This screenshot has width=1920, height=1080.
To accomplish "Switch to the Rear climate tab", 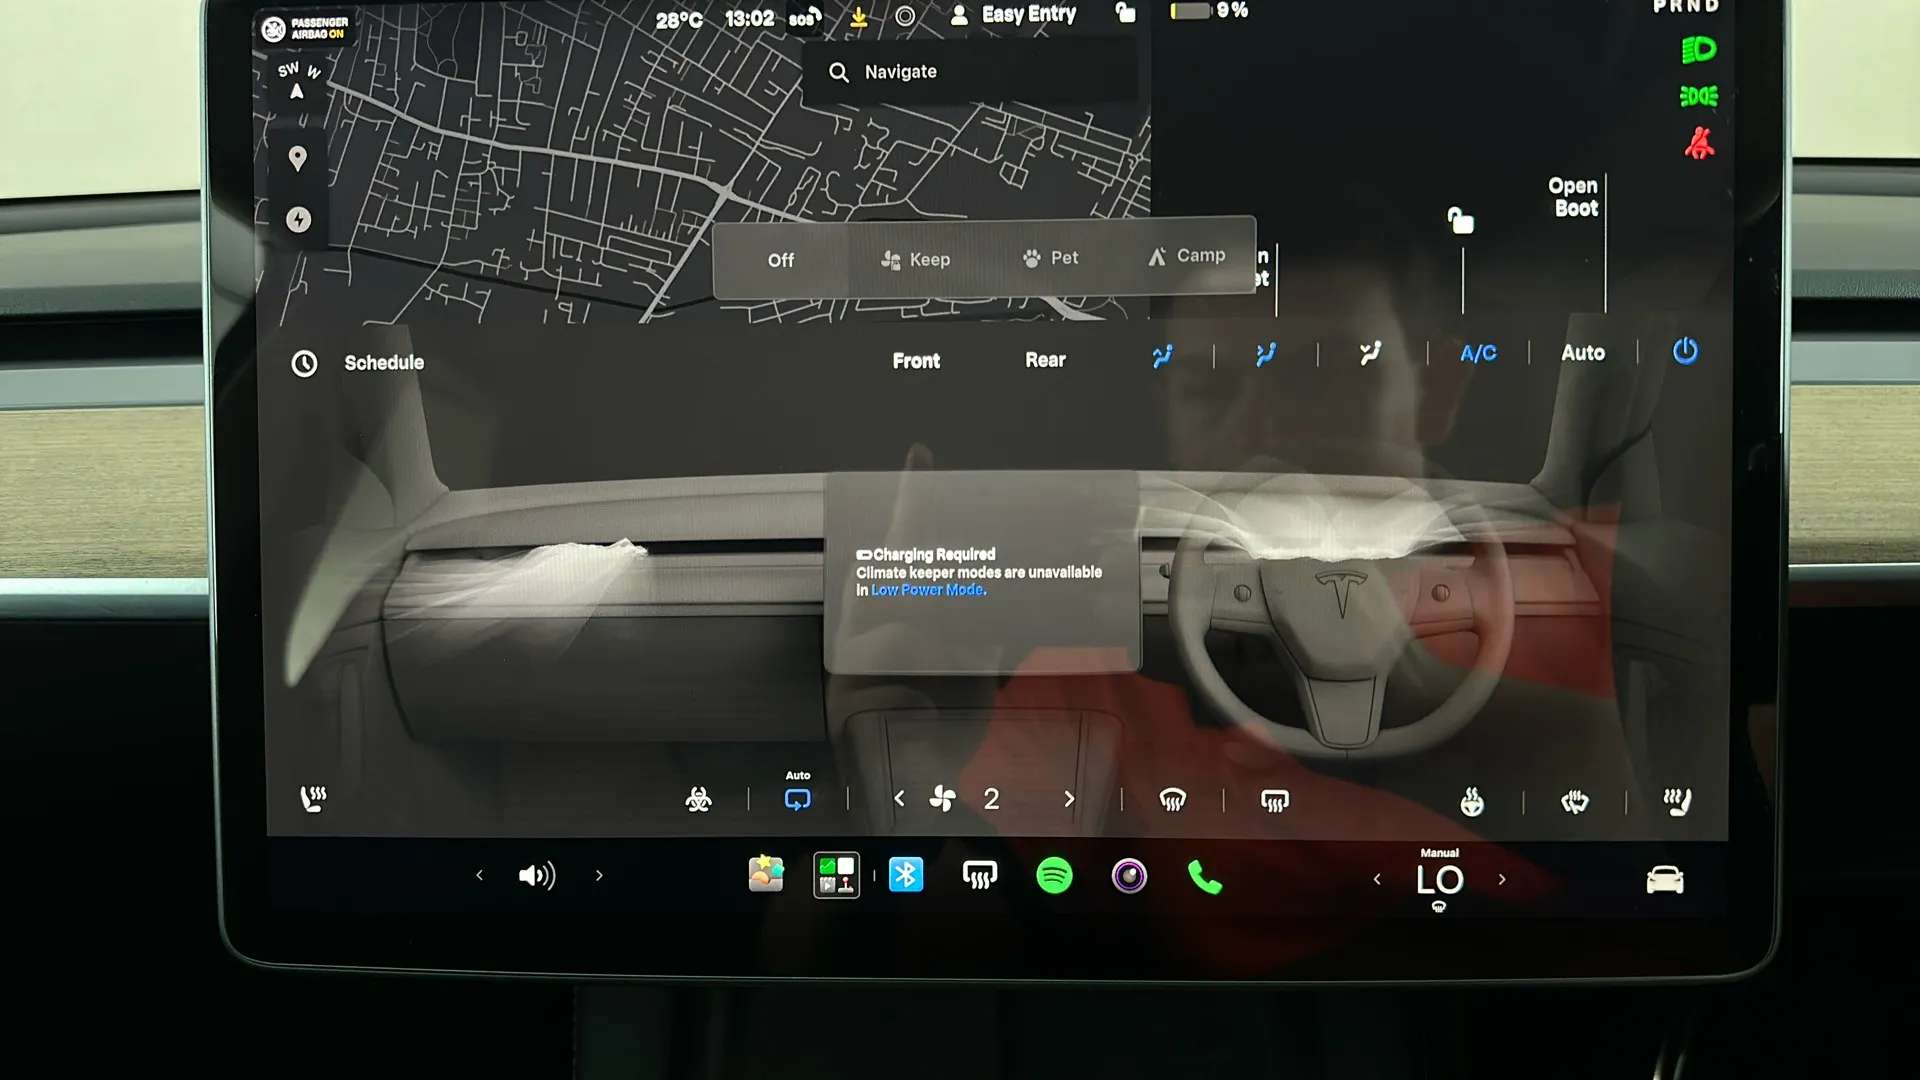I will click(x=1045, y=360).
